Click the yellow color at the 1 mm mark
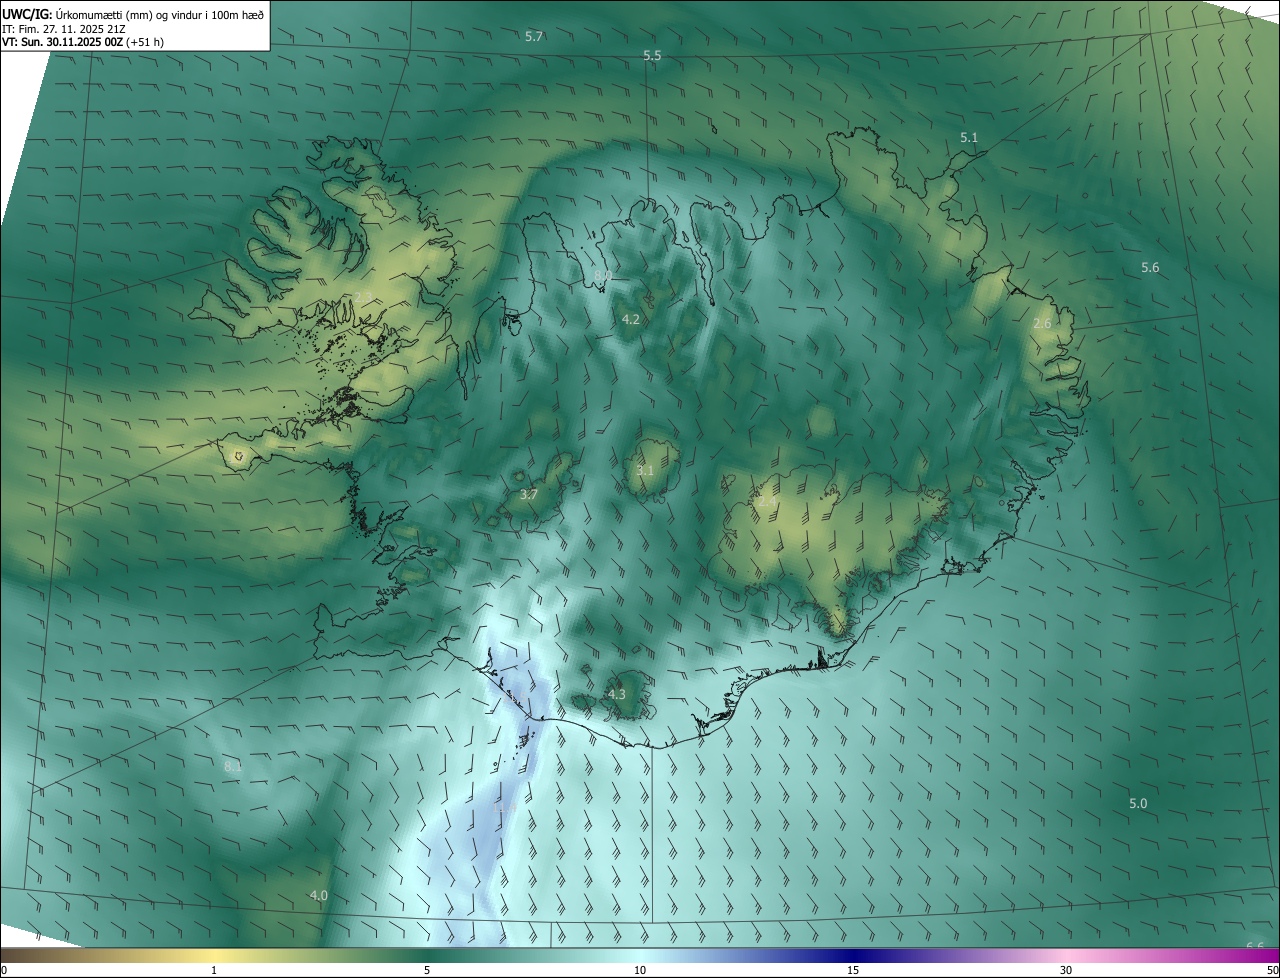 pyautogui.click(x=214, y=955)
